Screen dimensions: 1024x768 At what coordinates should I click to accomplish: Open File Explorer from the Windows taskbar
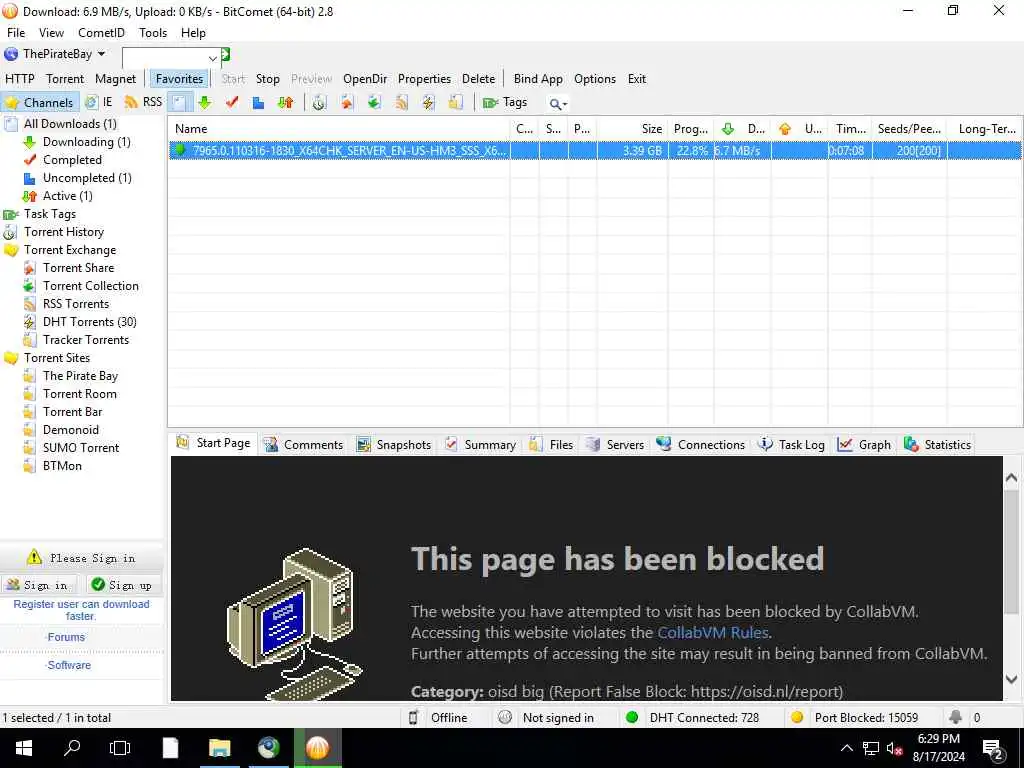(x=219, y=748)
